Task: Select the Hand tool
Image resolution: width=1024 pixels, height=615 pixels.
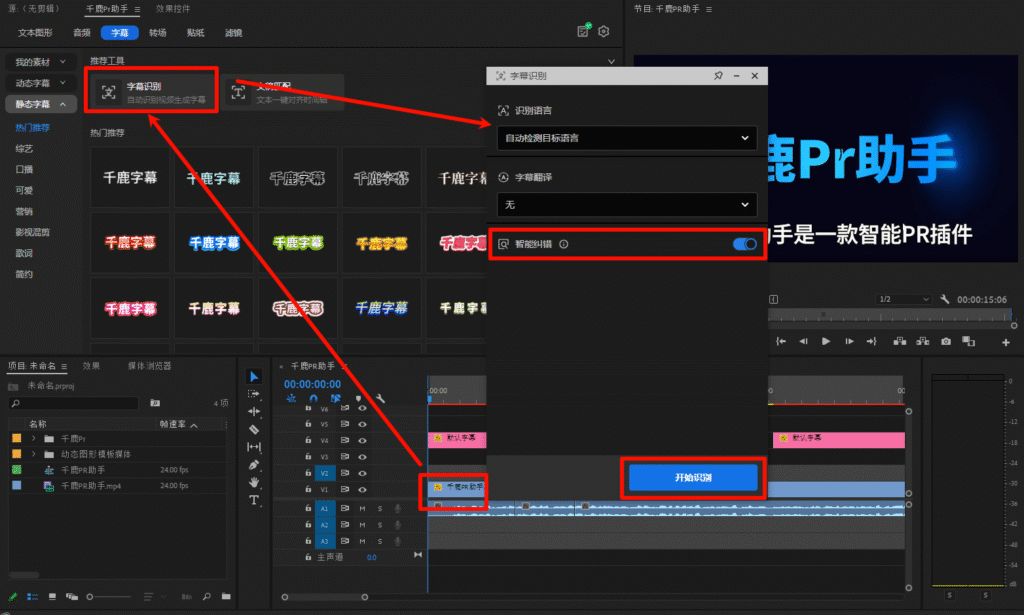Action: tap(254, 482)
